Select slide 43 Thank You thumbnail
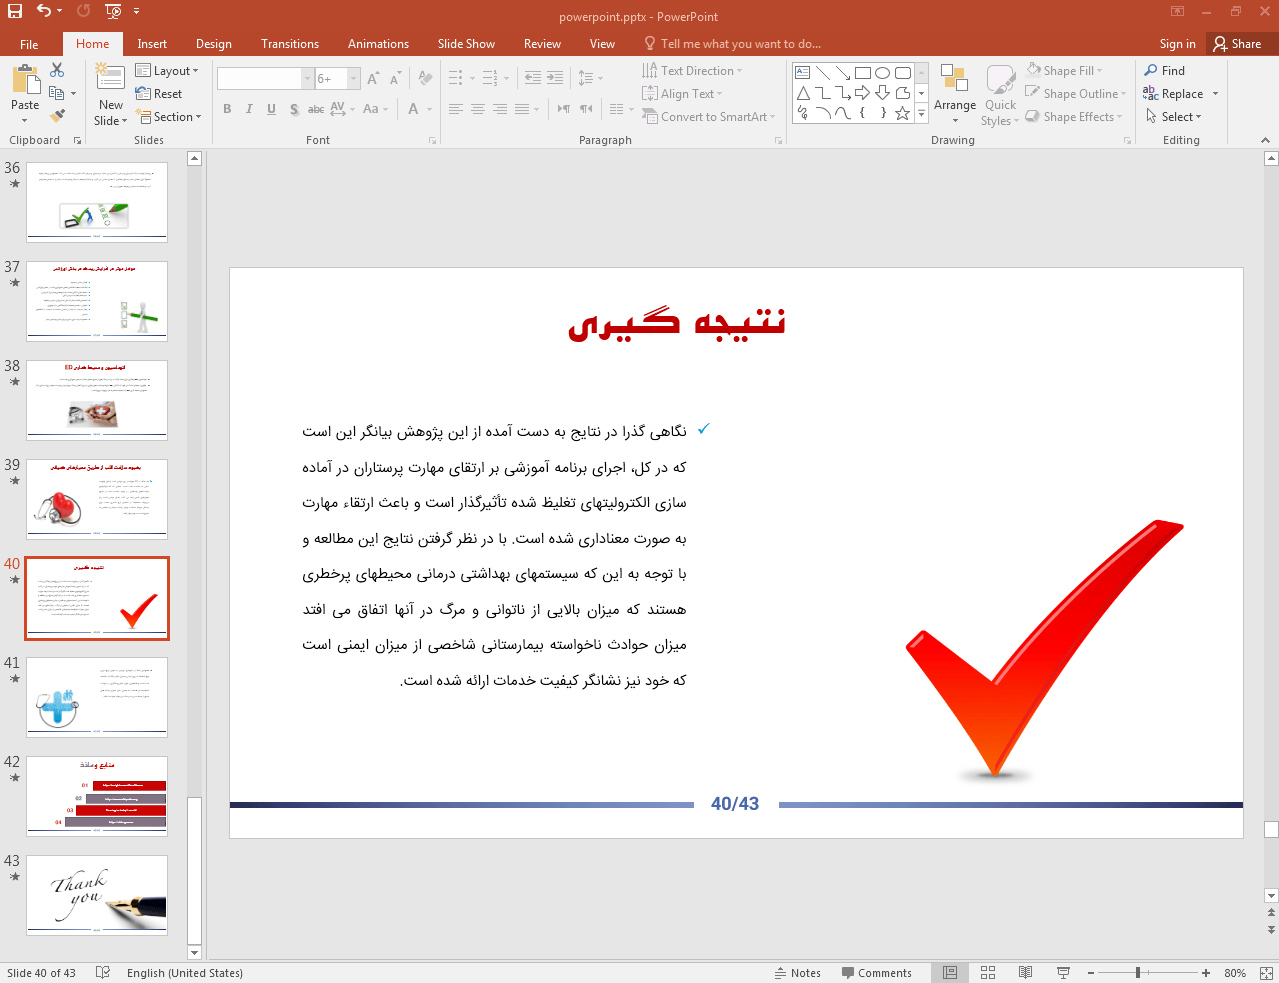This screenshot has width=1279, height=983. [97, 895]
